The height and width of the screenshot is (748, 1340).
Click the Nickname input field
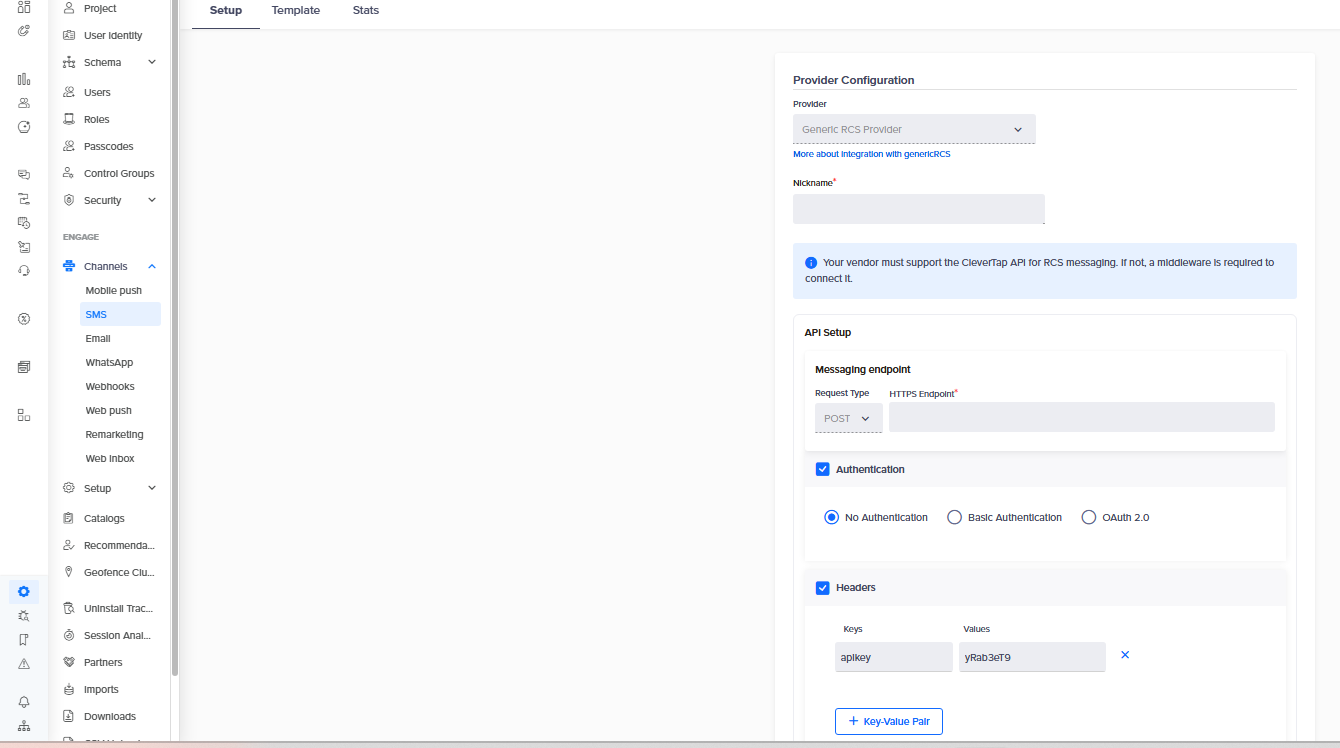(919, 209)
